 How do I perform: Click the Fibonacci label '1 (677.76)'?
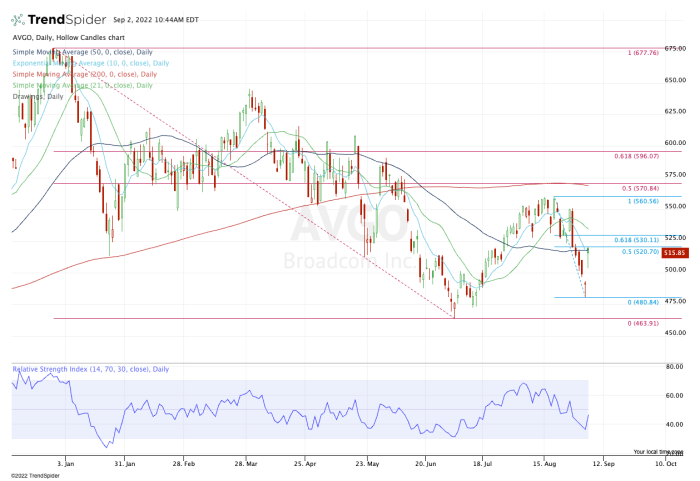[643, 53]
